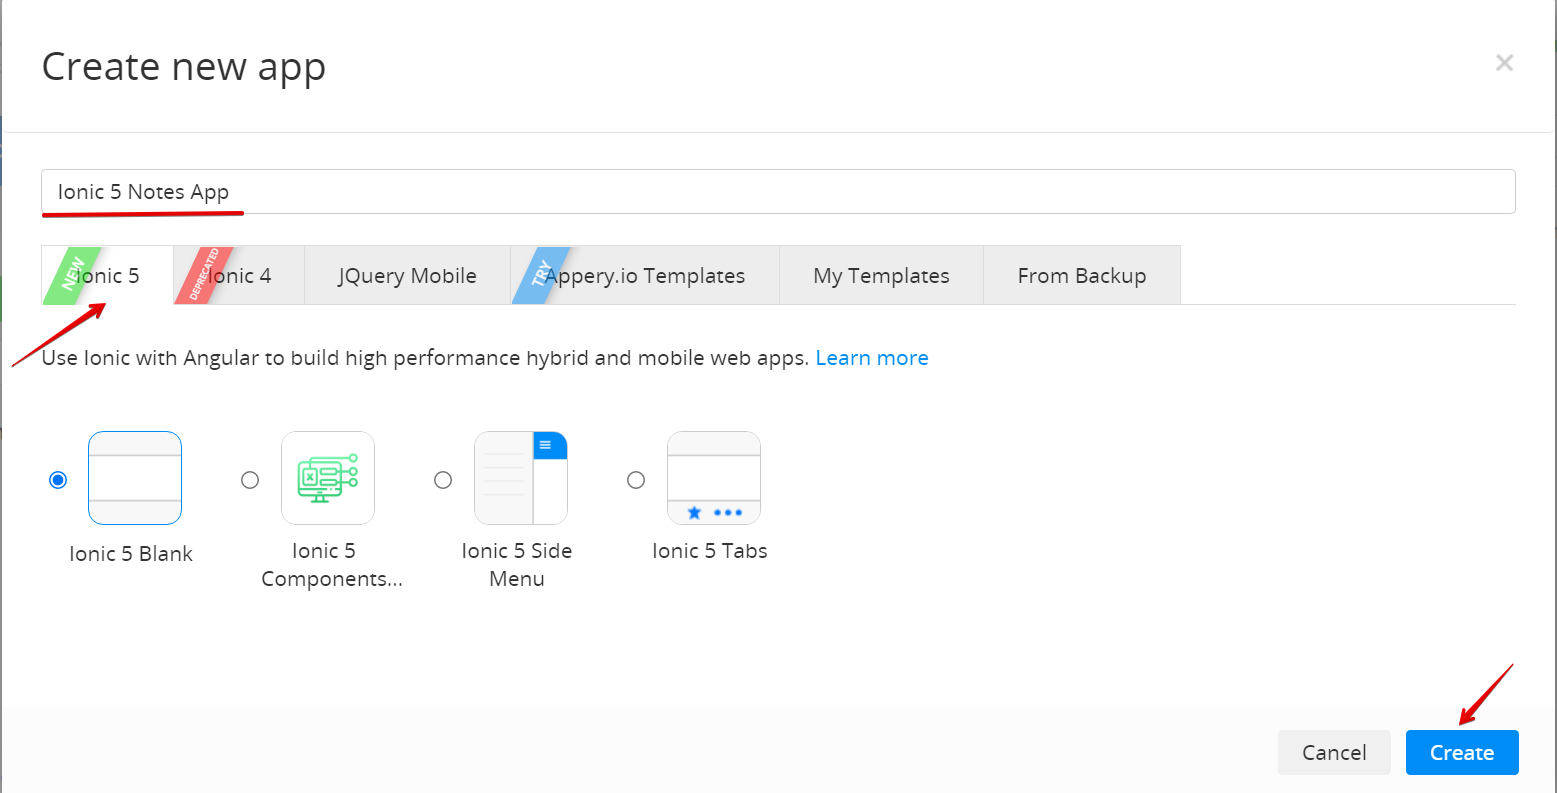Viewport: 1557px width, 793px height.
Task: Click the Create button
Action: click(1462, 753)
